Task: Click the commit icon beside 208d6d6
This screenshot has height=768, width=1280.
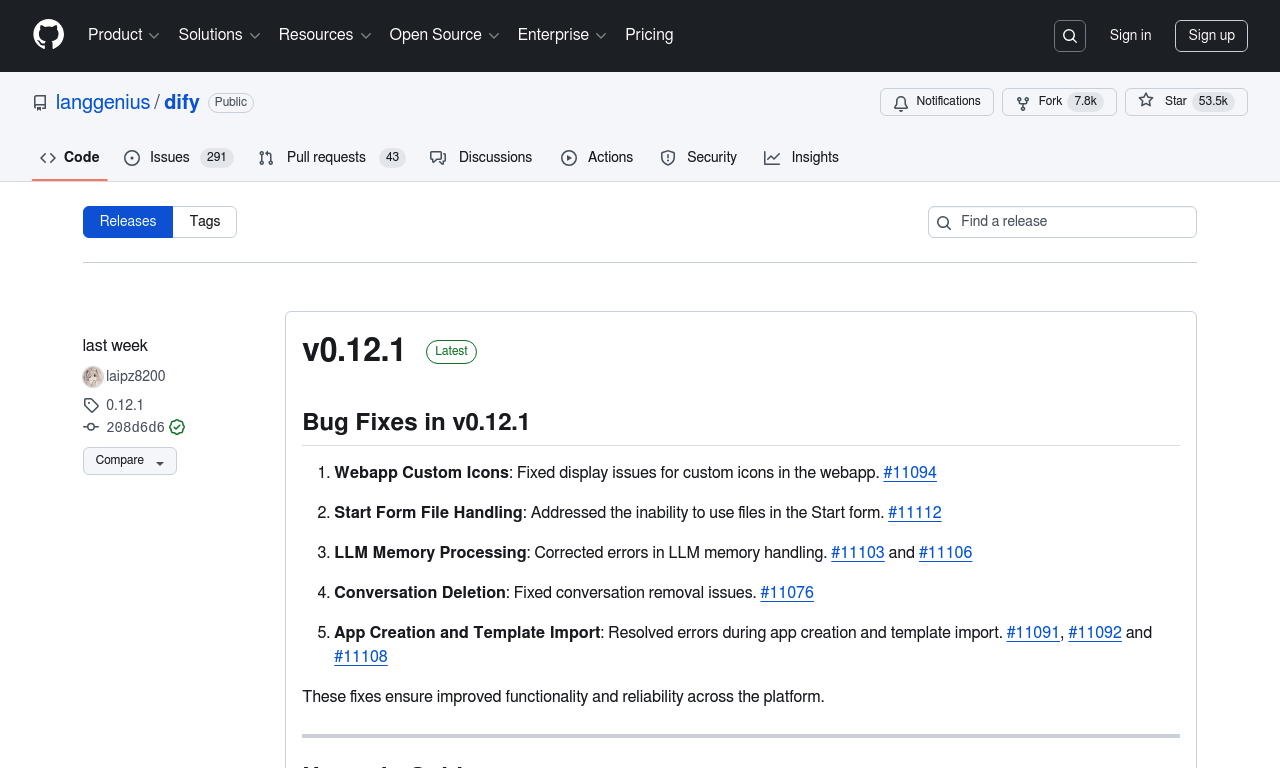Action: coord(91,427)
